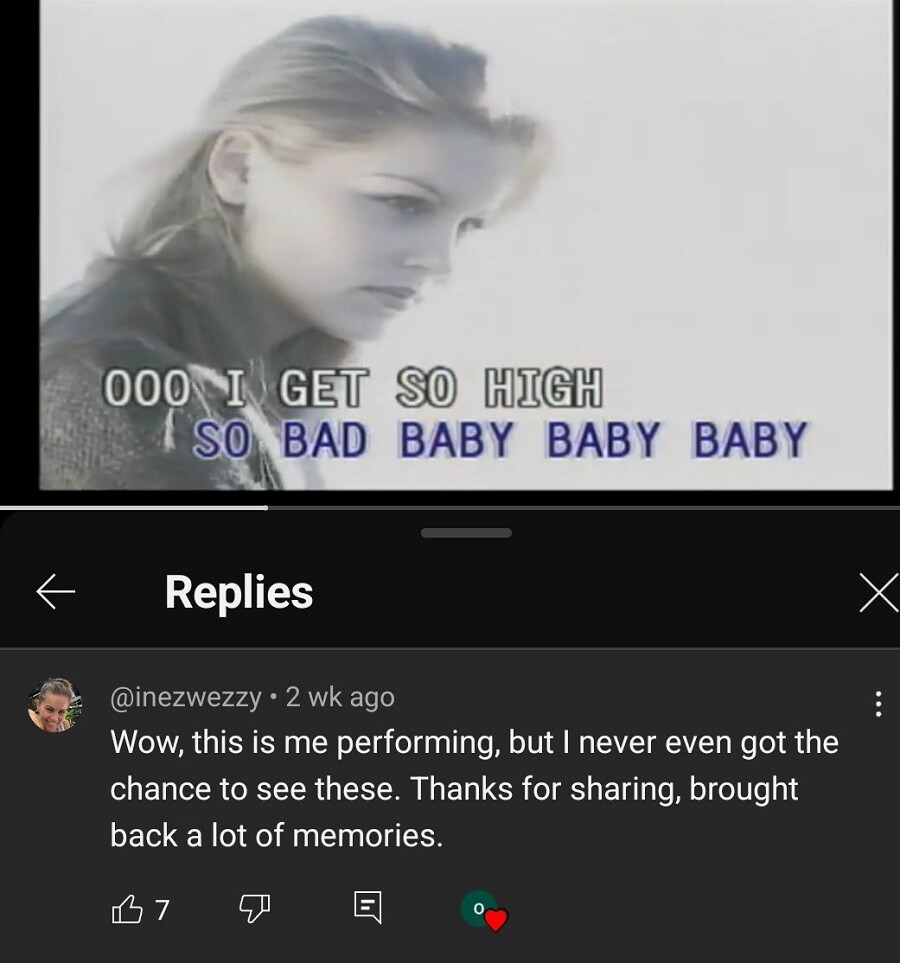Like the comment with the thumbs-up icon
Screen dimensions: 900x963
pos(124,909)
